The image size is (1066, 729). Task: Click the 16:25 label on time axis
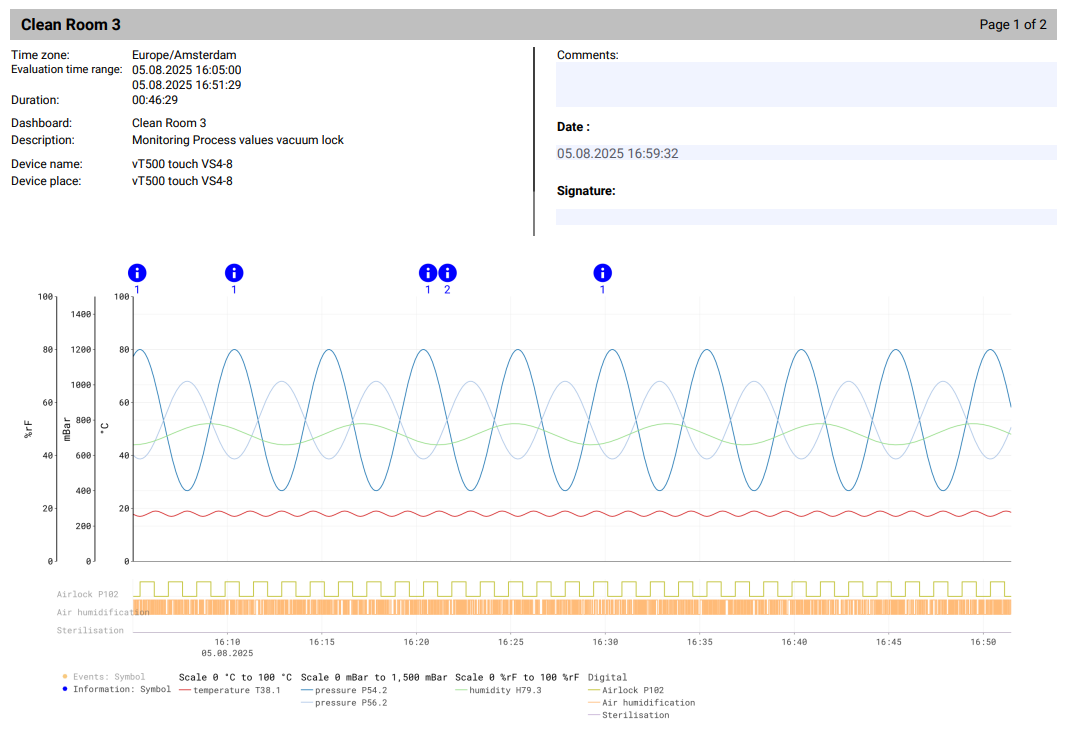(x=510, y=642)
